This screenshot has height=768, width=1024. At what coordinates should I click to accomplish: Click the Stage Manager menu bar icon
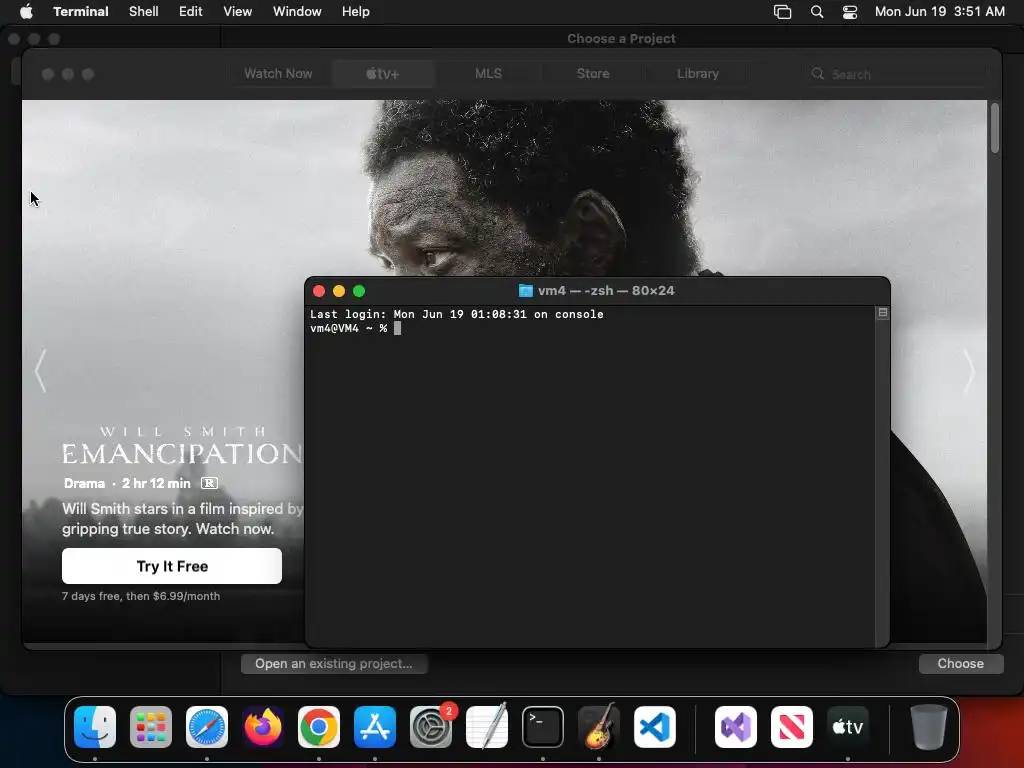pyautogui.click(x=782, y=12)
